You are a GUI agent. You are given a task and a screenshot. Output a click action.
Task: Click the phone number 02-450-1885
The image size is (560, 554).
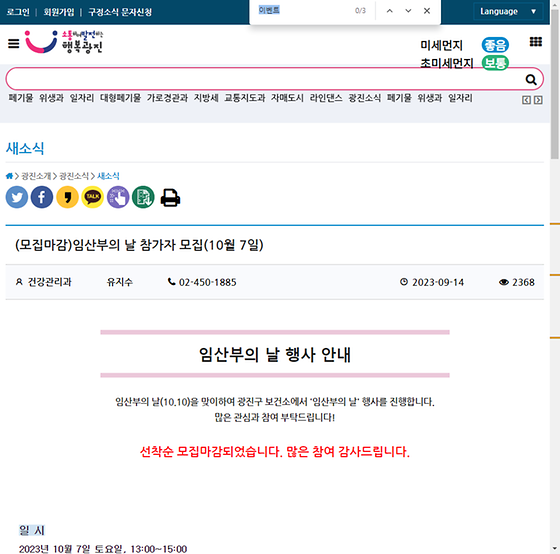[x=208, y=282]
